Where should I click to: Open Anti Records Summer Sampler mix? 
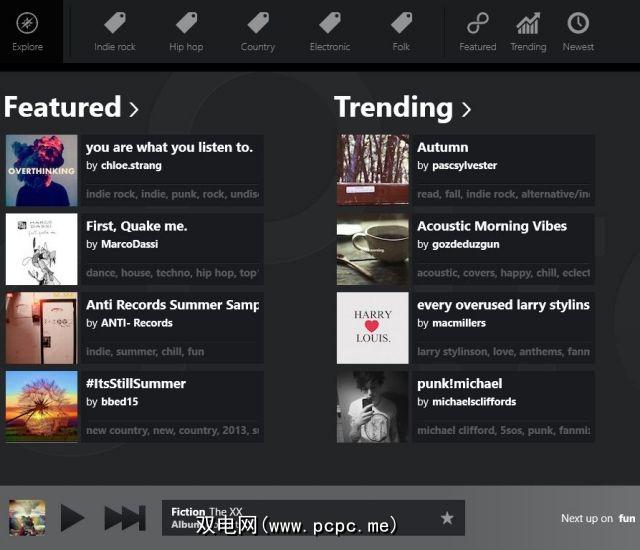pyautogui.click(x=172, y=305)
